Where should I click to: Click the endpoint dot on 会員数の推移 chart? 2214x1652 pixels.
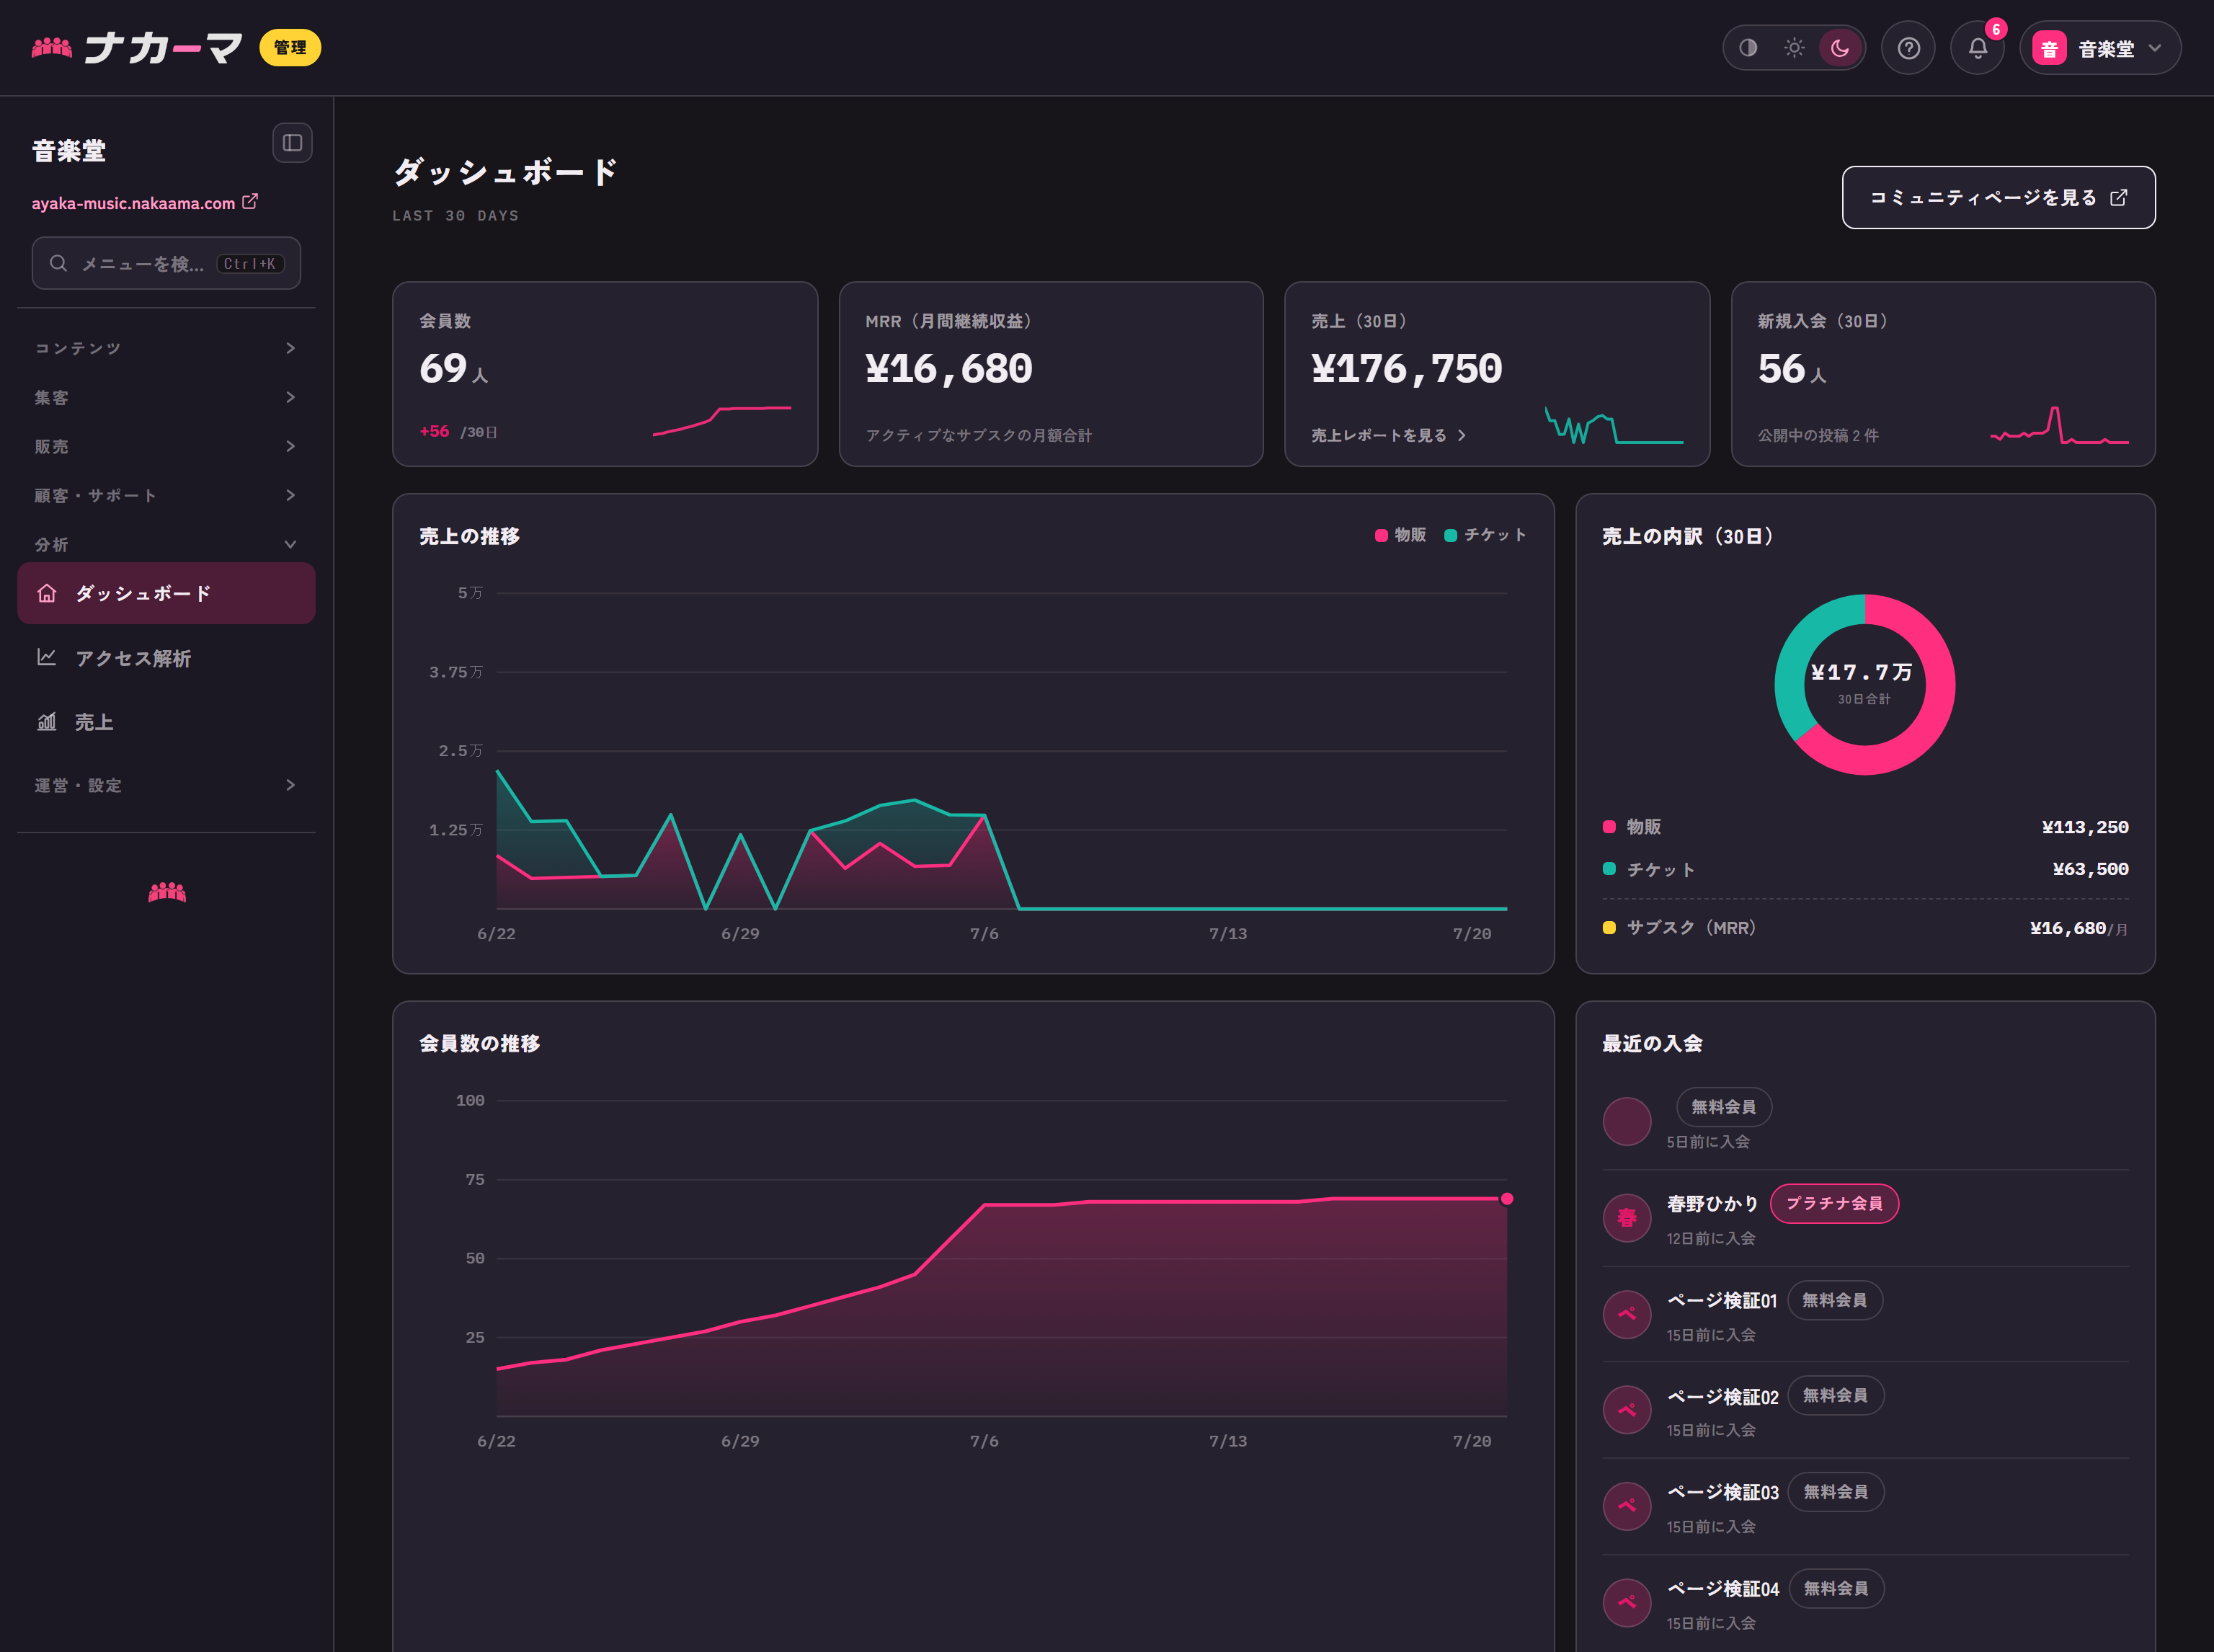point(1507,1198)
